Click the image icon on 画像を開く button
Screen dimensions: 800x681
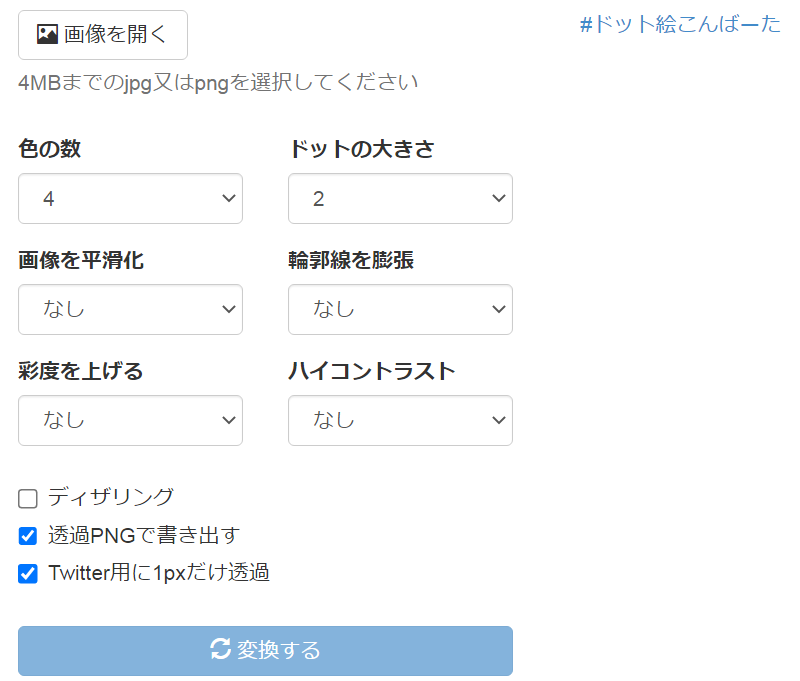point(47,35)
